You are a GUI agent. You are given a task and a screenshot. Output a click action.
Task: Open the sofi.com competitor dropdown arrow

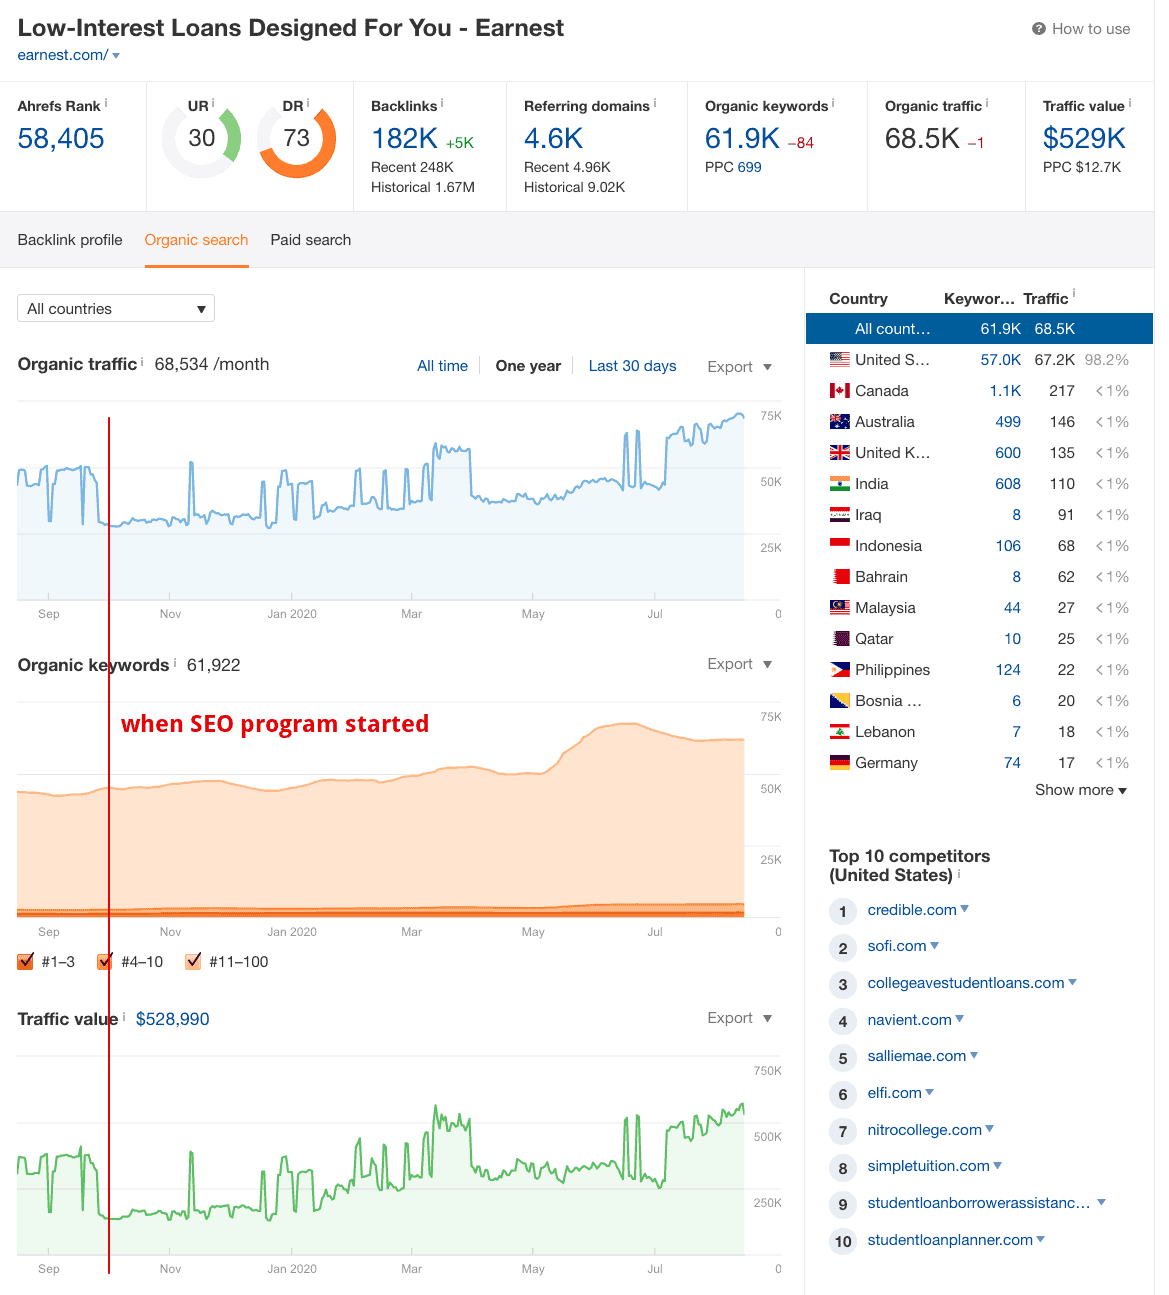click(x=935, y=945)
